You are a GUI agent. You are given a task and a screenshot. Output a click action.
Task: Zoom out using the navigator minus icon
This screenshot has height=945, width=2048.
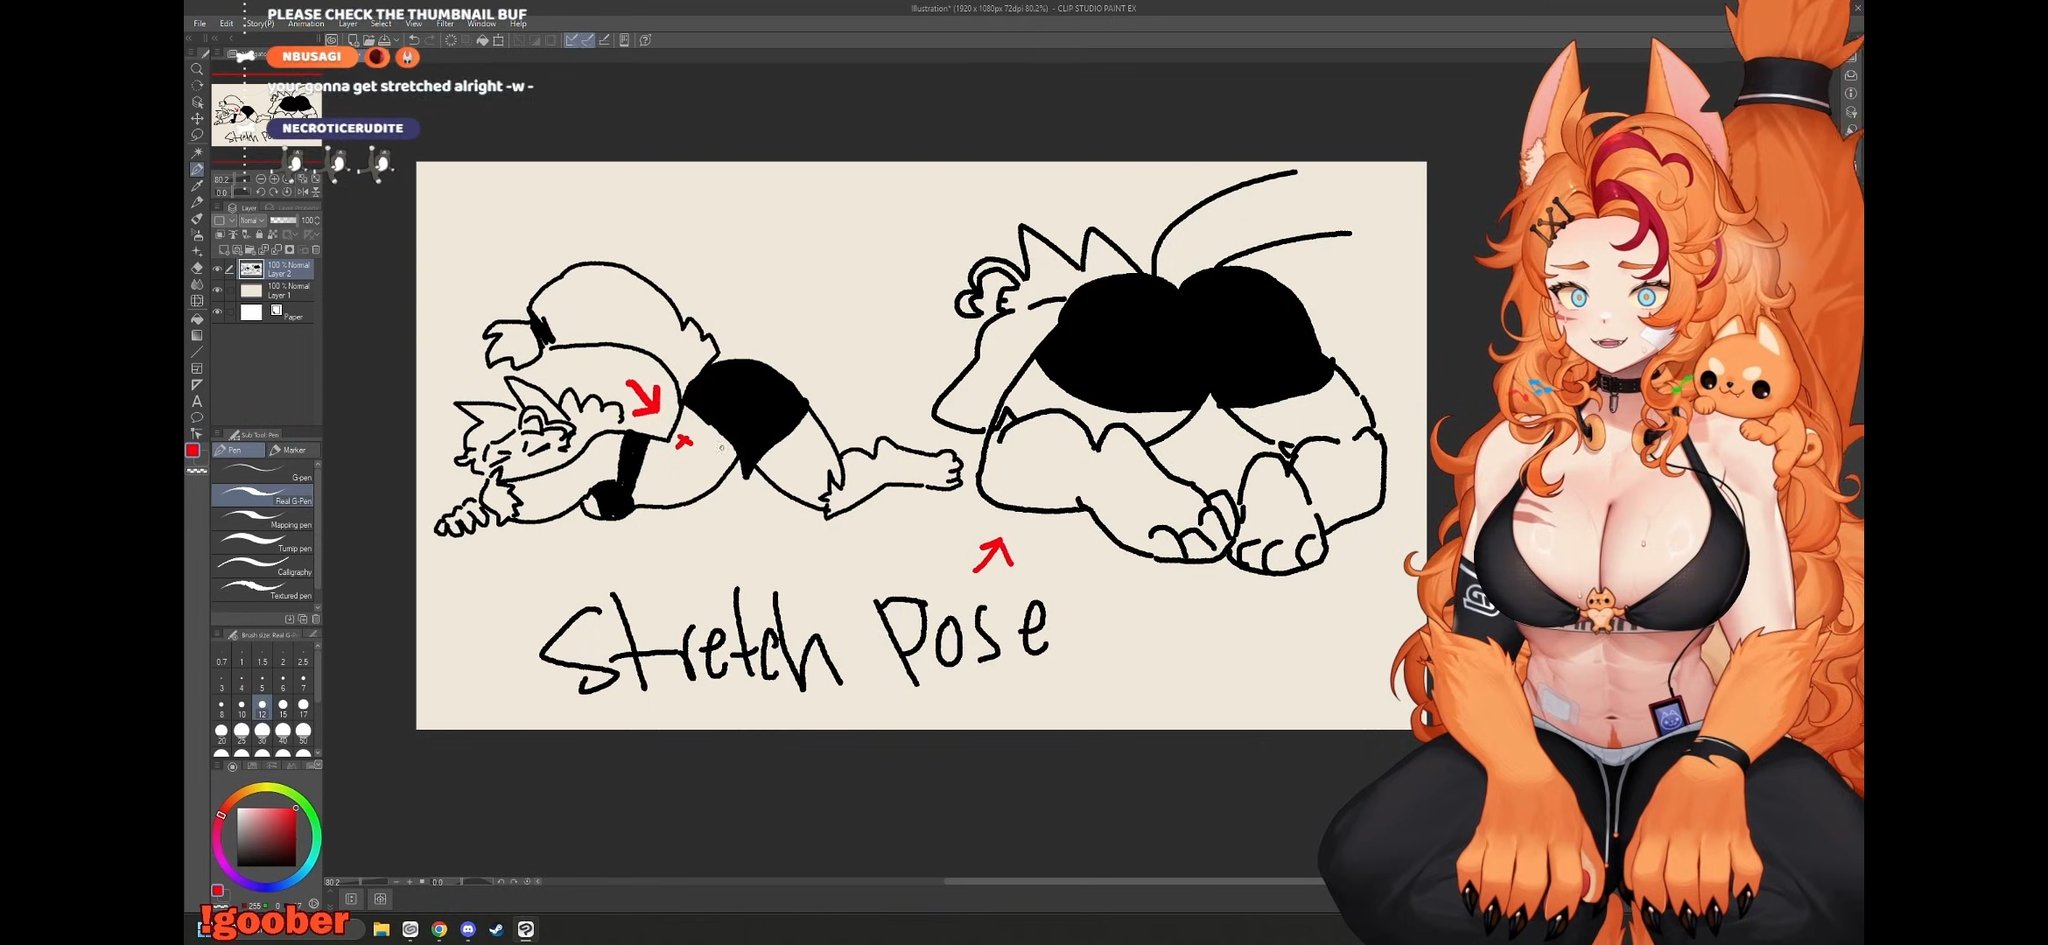pos(261,179)
